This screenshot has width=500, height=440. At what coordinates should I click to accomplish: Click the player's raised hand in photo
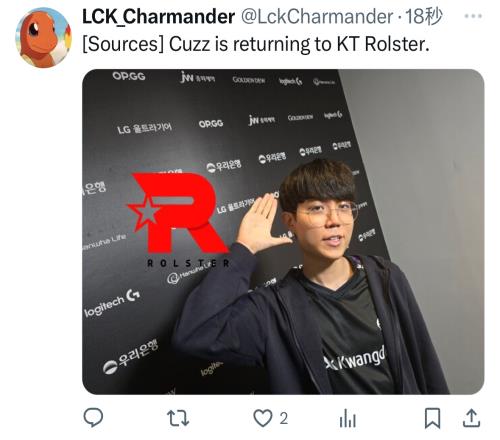[260, 223]
